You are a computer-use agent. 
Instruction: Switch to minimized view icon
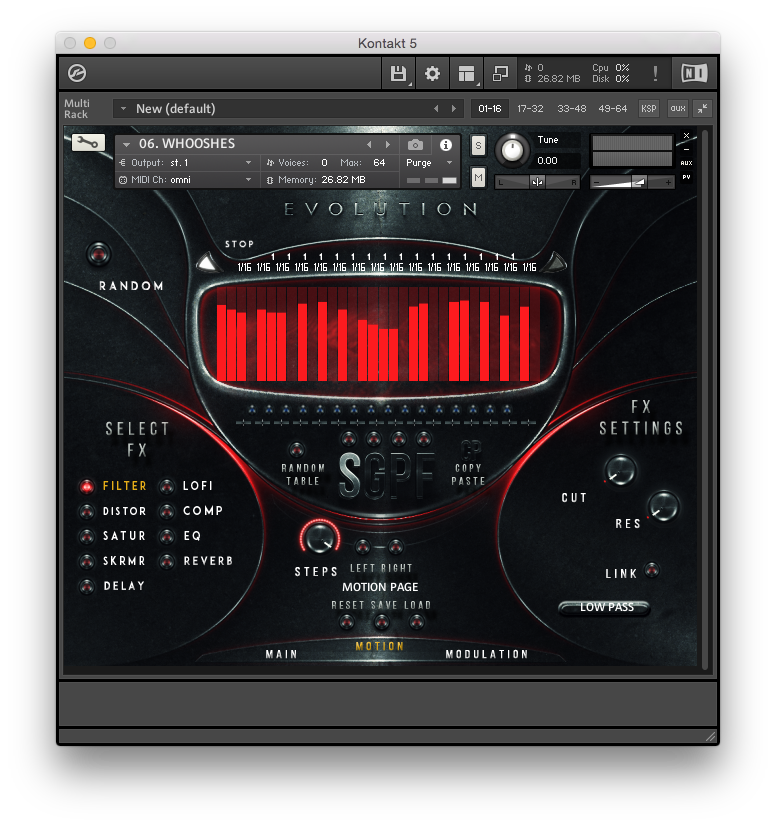pos(499,73)
